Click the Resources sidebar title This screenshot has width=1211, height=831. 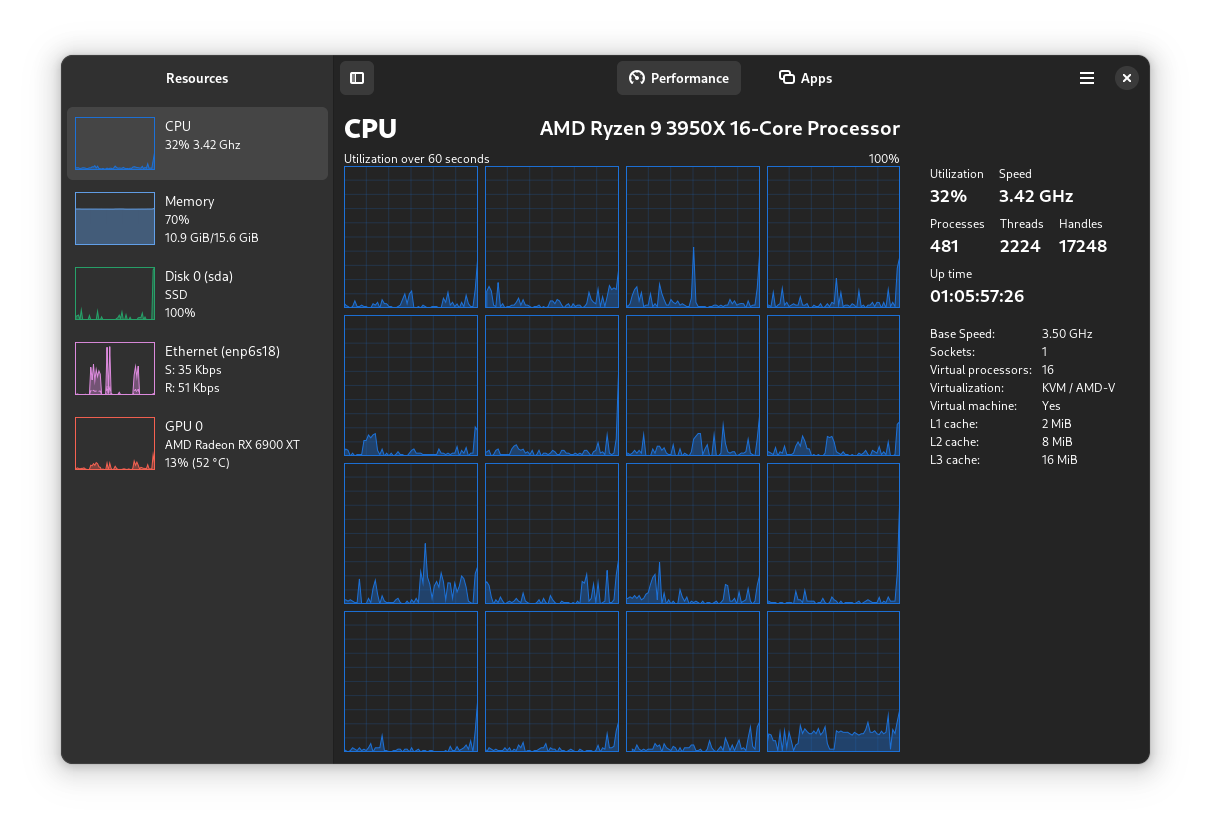tap(197, 78)
